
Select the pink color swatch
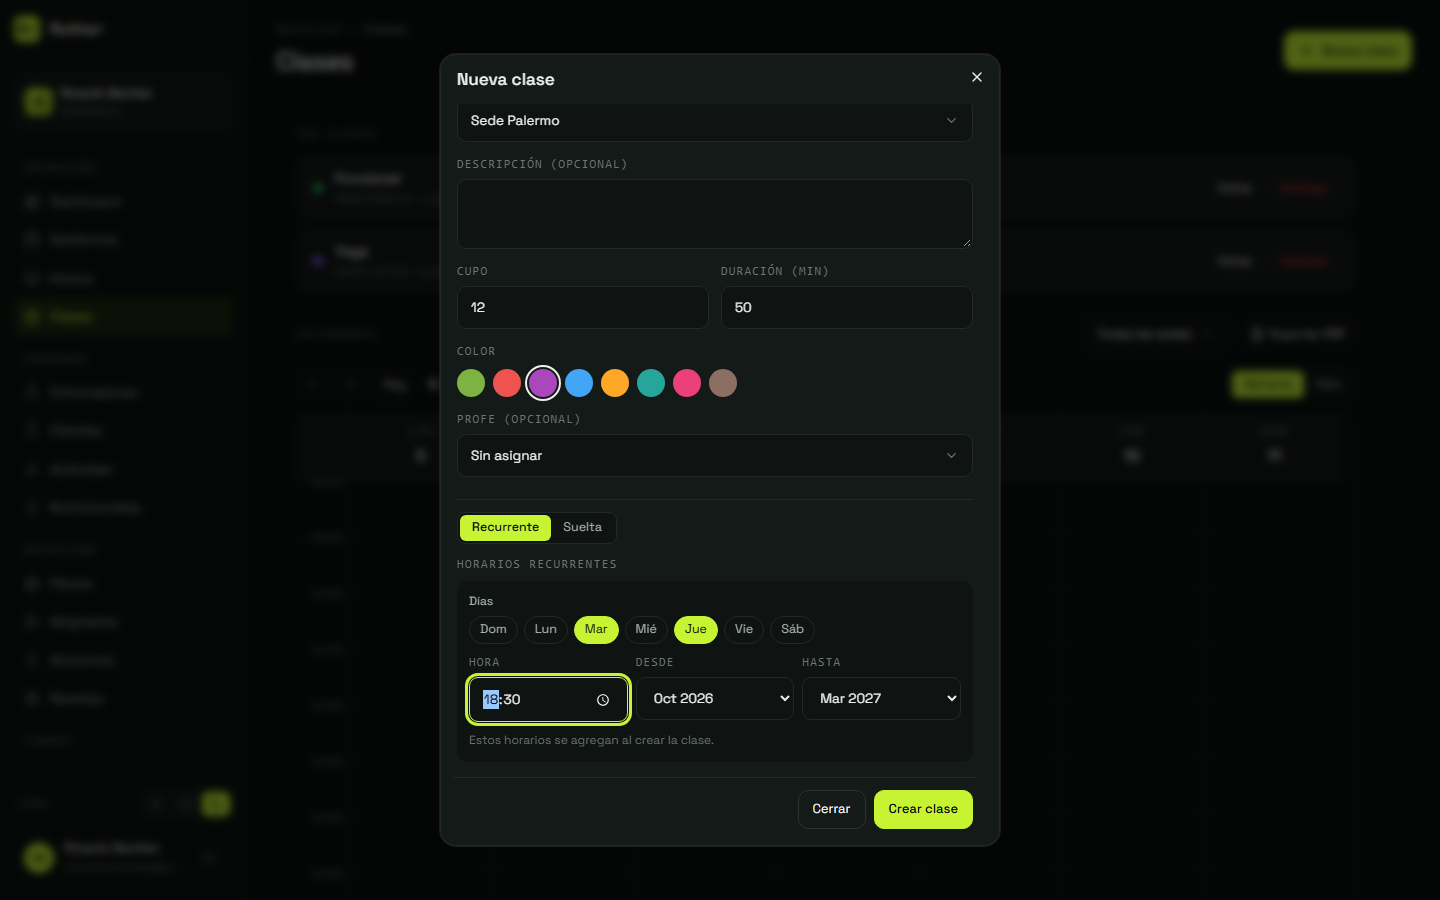tap(687, 383)
